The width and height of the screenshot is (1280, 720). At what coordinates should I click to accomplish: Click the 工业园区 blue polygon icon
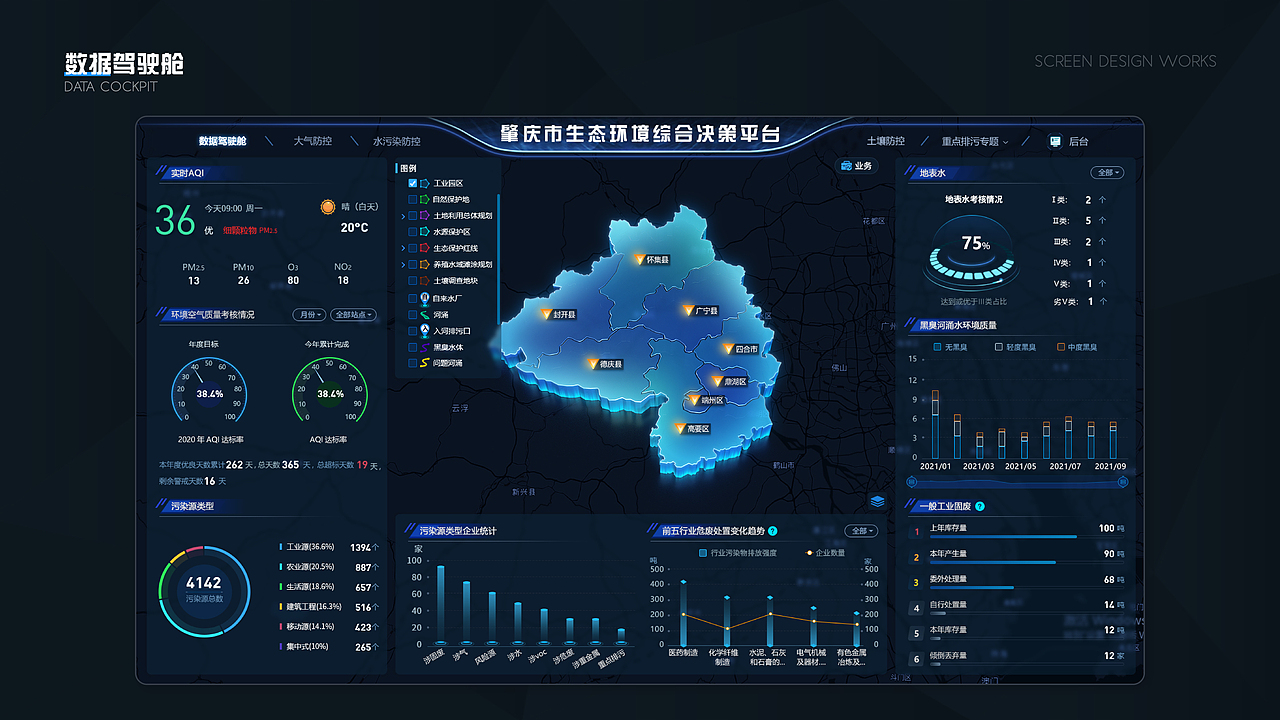pyautogui.click(x=424, y=184)
